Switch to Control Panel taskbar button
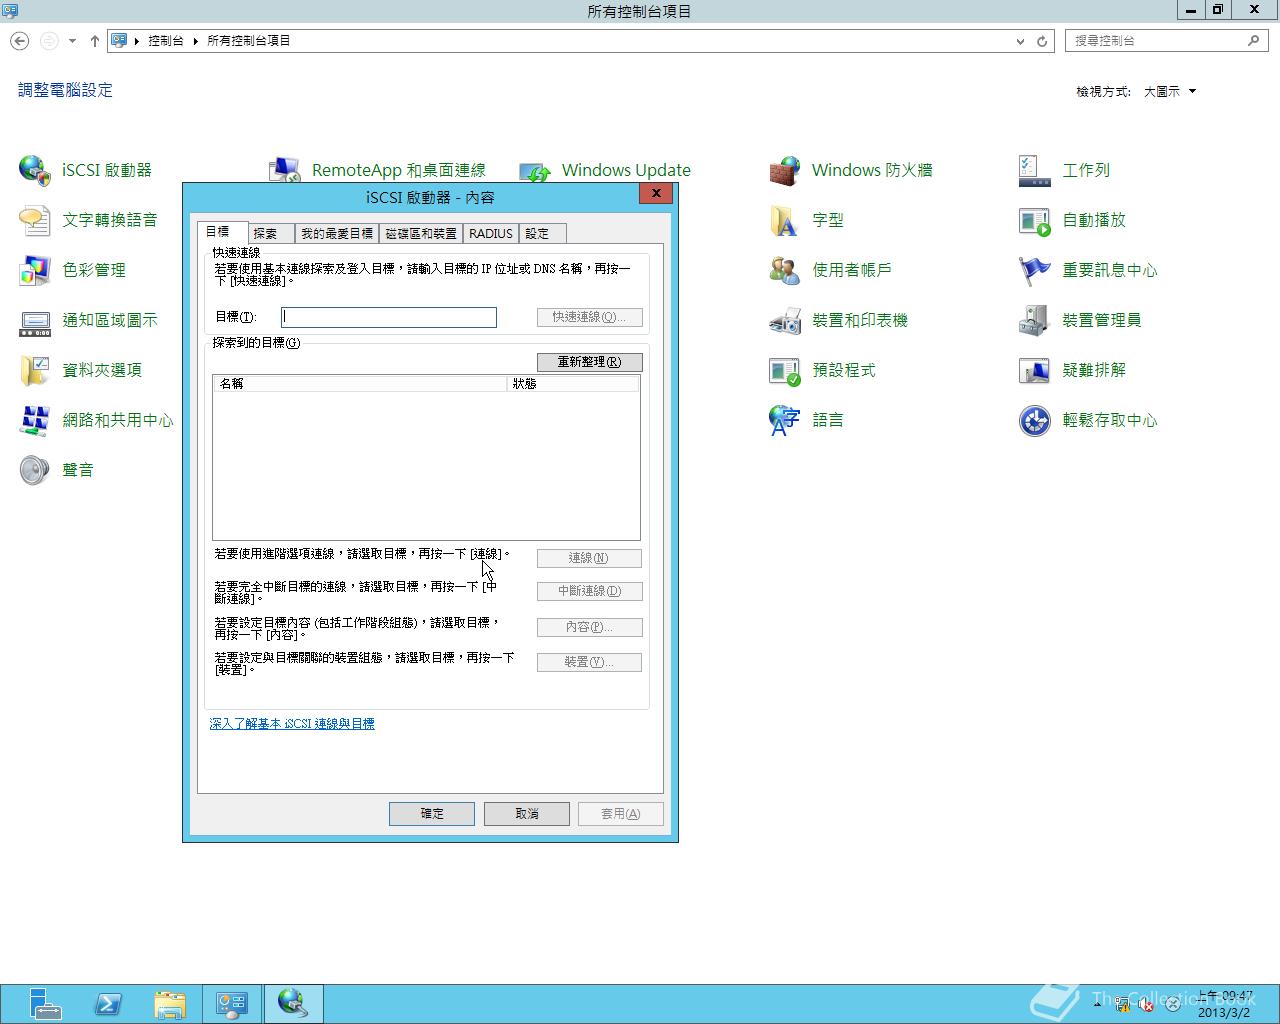The height and width of the screenshot is (1024, 1280). (232, 1003)
